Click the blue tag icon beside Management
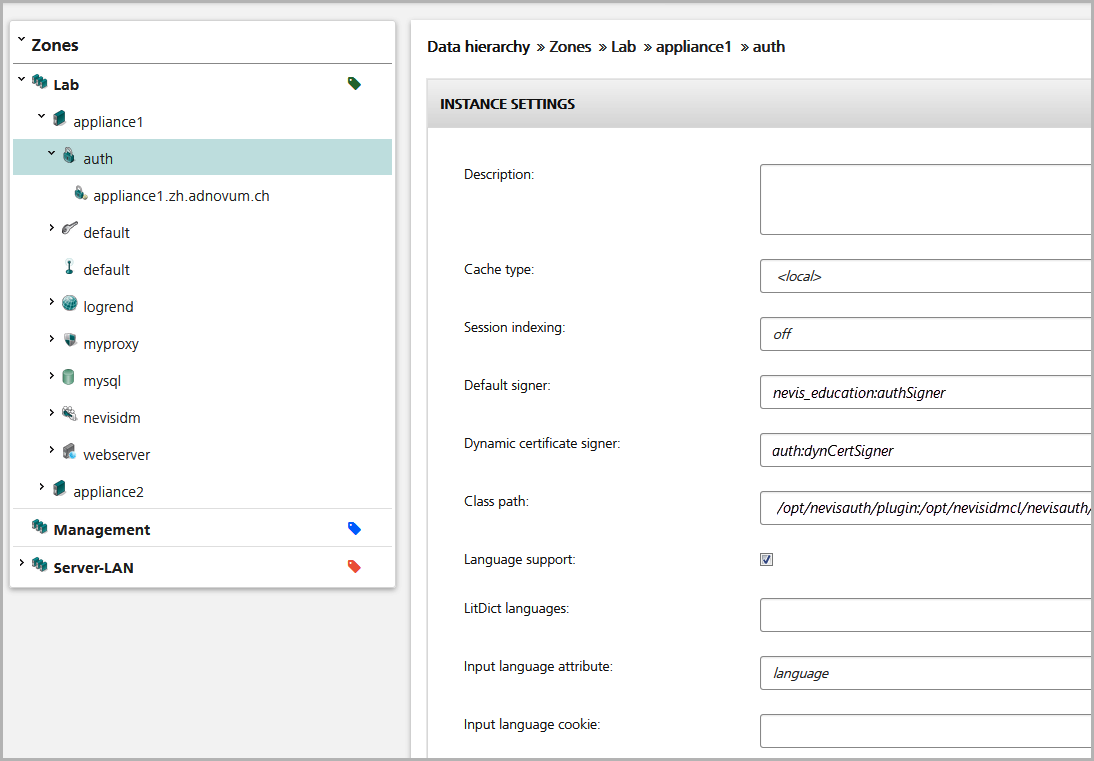Viewport: 1094px width, 761px height. (354, 529)
